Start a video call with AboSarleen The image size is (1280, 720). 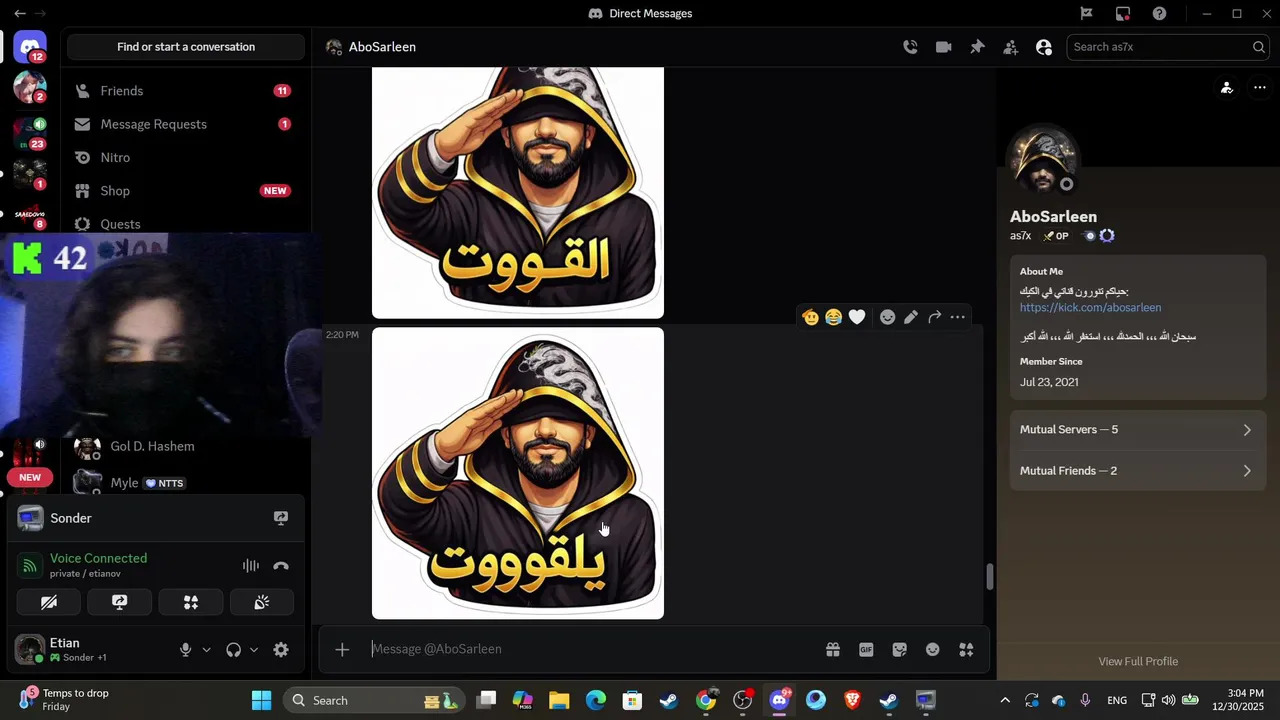[x=943, y=47]
